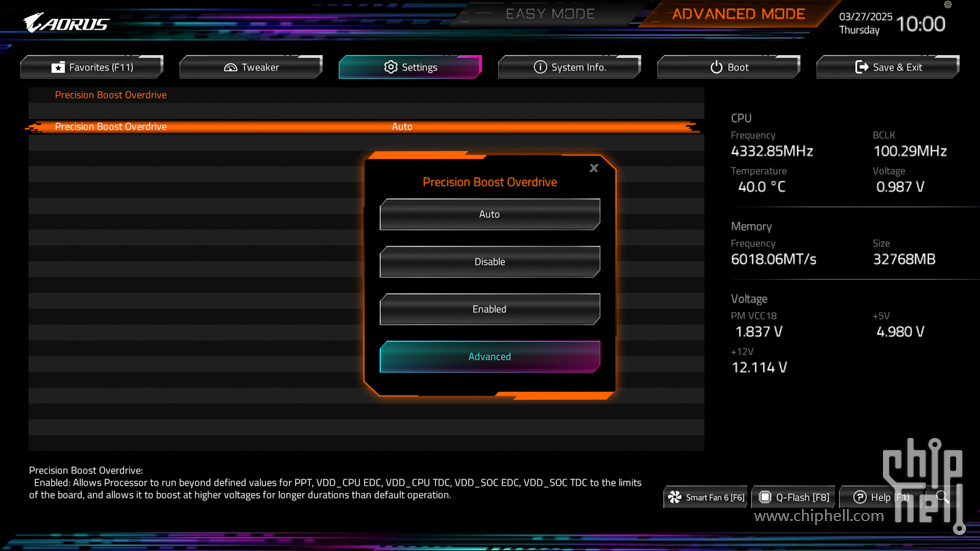
Task: Select the Precision Boost Overdrive setting row
Action: [366, 127]
